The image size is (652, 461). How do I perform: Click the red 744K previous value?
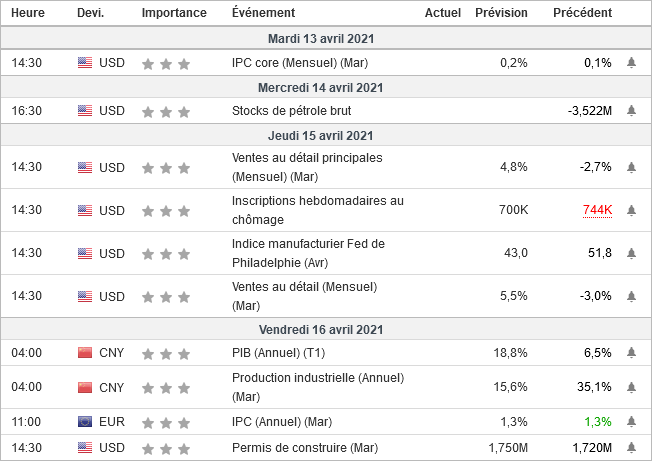pos(597,210)
